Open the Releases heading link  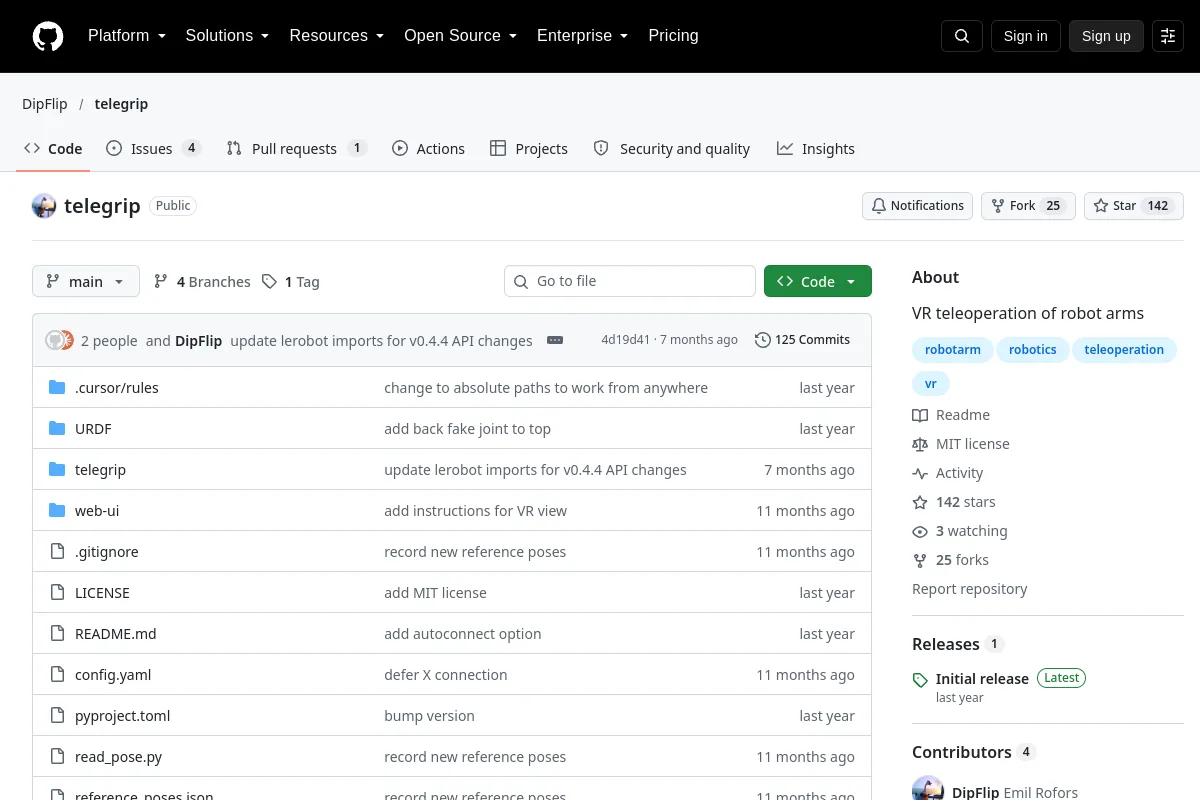coord(945,644)
